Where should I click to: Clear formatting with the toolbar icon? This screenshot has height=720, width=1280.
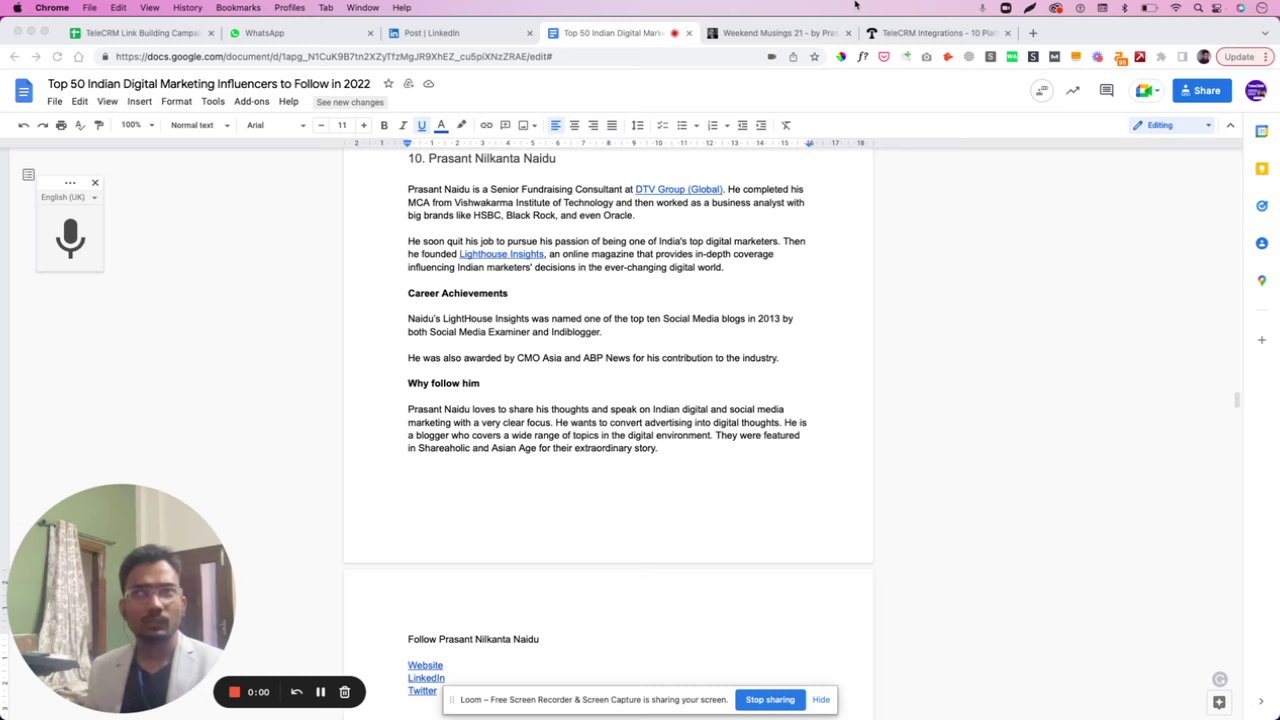point(786,125)
